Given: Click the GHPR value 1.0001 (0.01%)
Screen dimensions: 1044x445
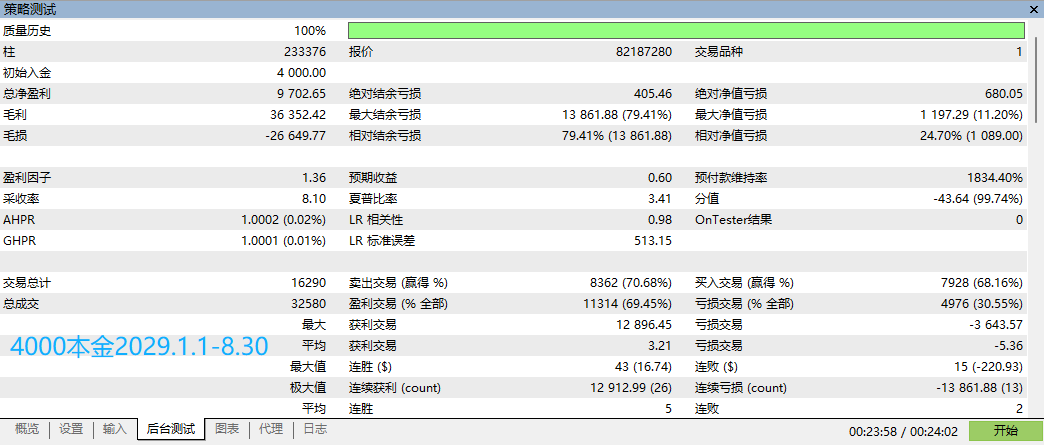Looking at the screenshot, I should point(284,241).
